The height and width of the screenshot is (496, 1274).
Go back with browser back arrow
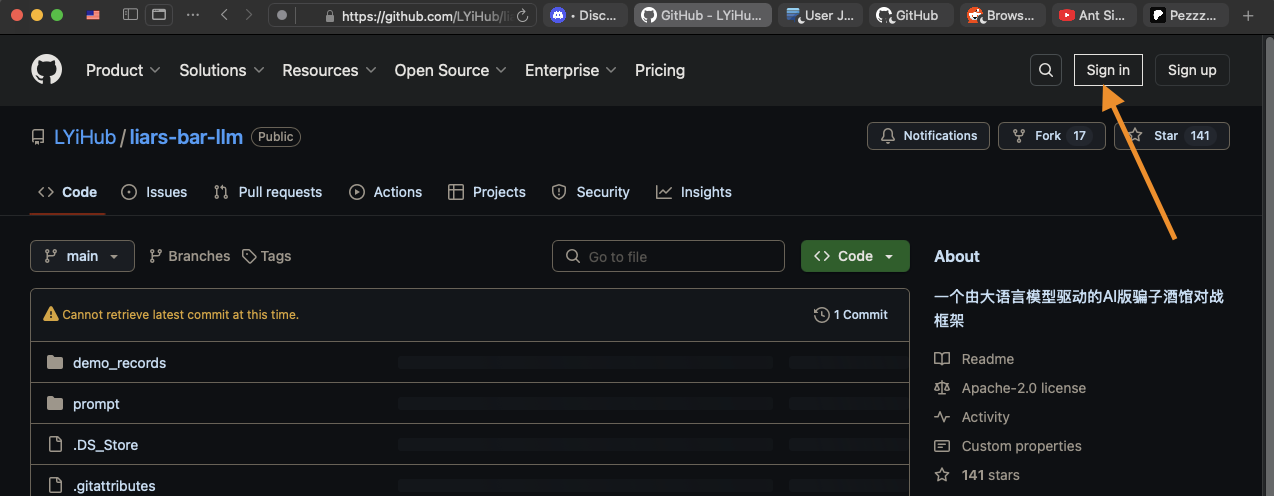[224, 15]
